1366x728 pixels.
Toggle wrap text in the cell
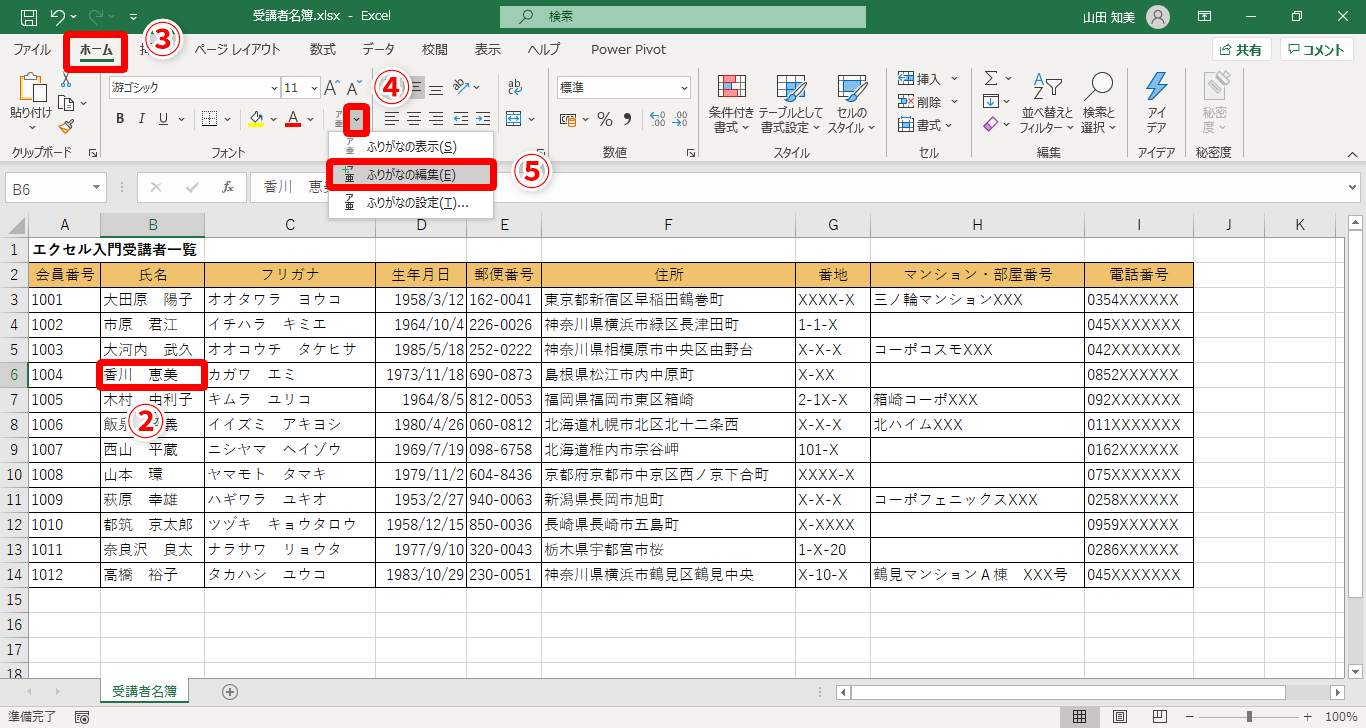point(516,88)
